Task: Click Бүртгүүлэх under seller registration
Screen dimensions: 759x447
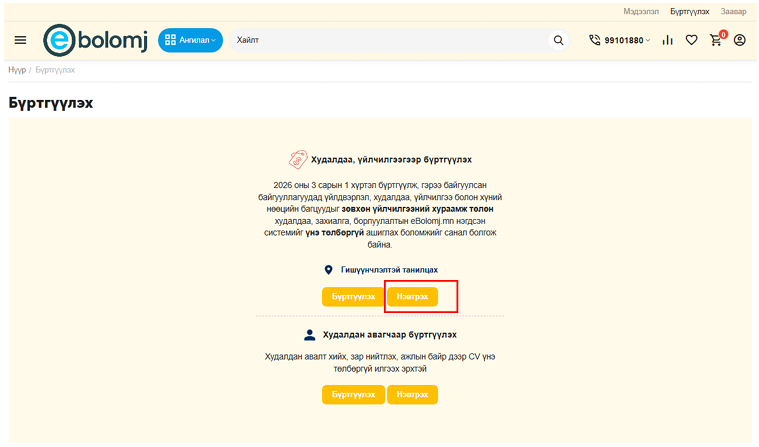Action: (x=353, y=297)
